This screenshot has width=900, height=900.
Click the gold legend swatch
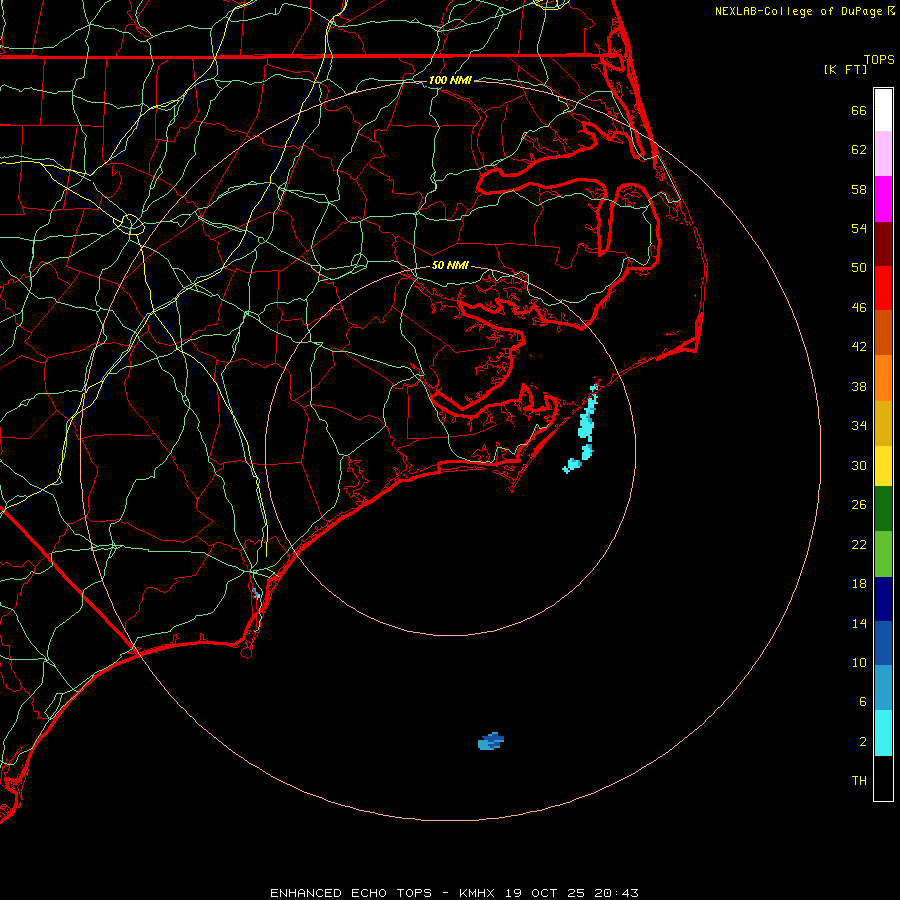[x=883, y=423]
